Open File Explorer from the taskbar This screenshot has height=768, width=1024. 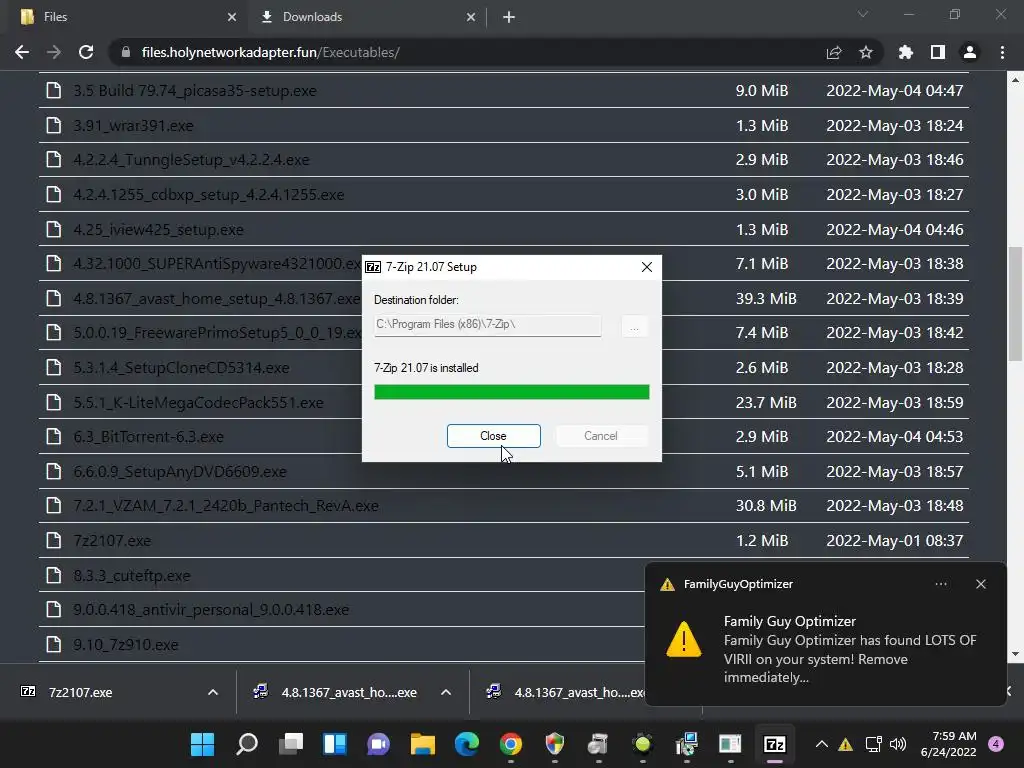click(423, 744)
